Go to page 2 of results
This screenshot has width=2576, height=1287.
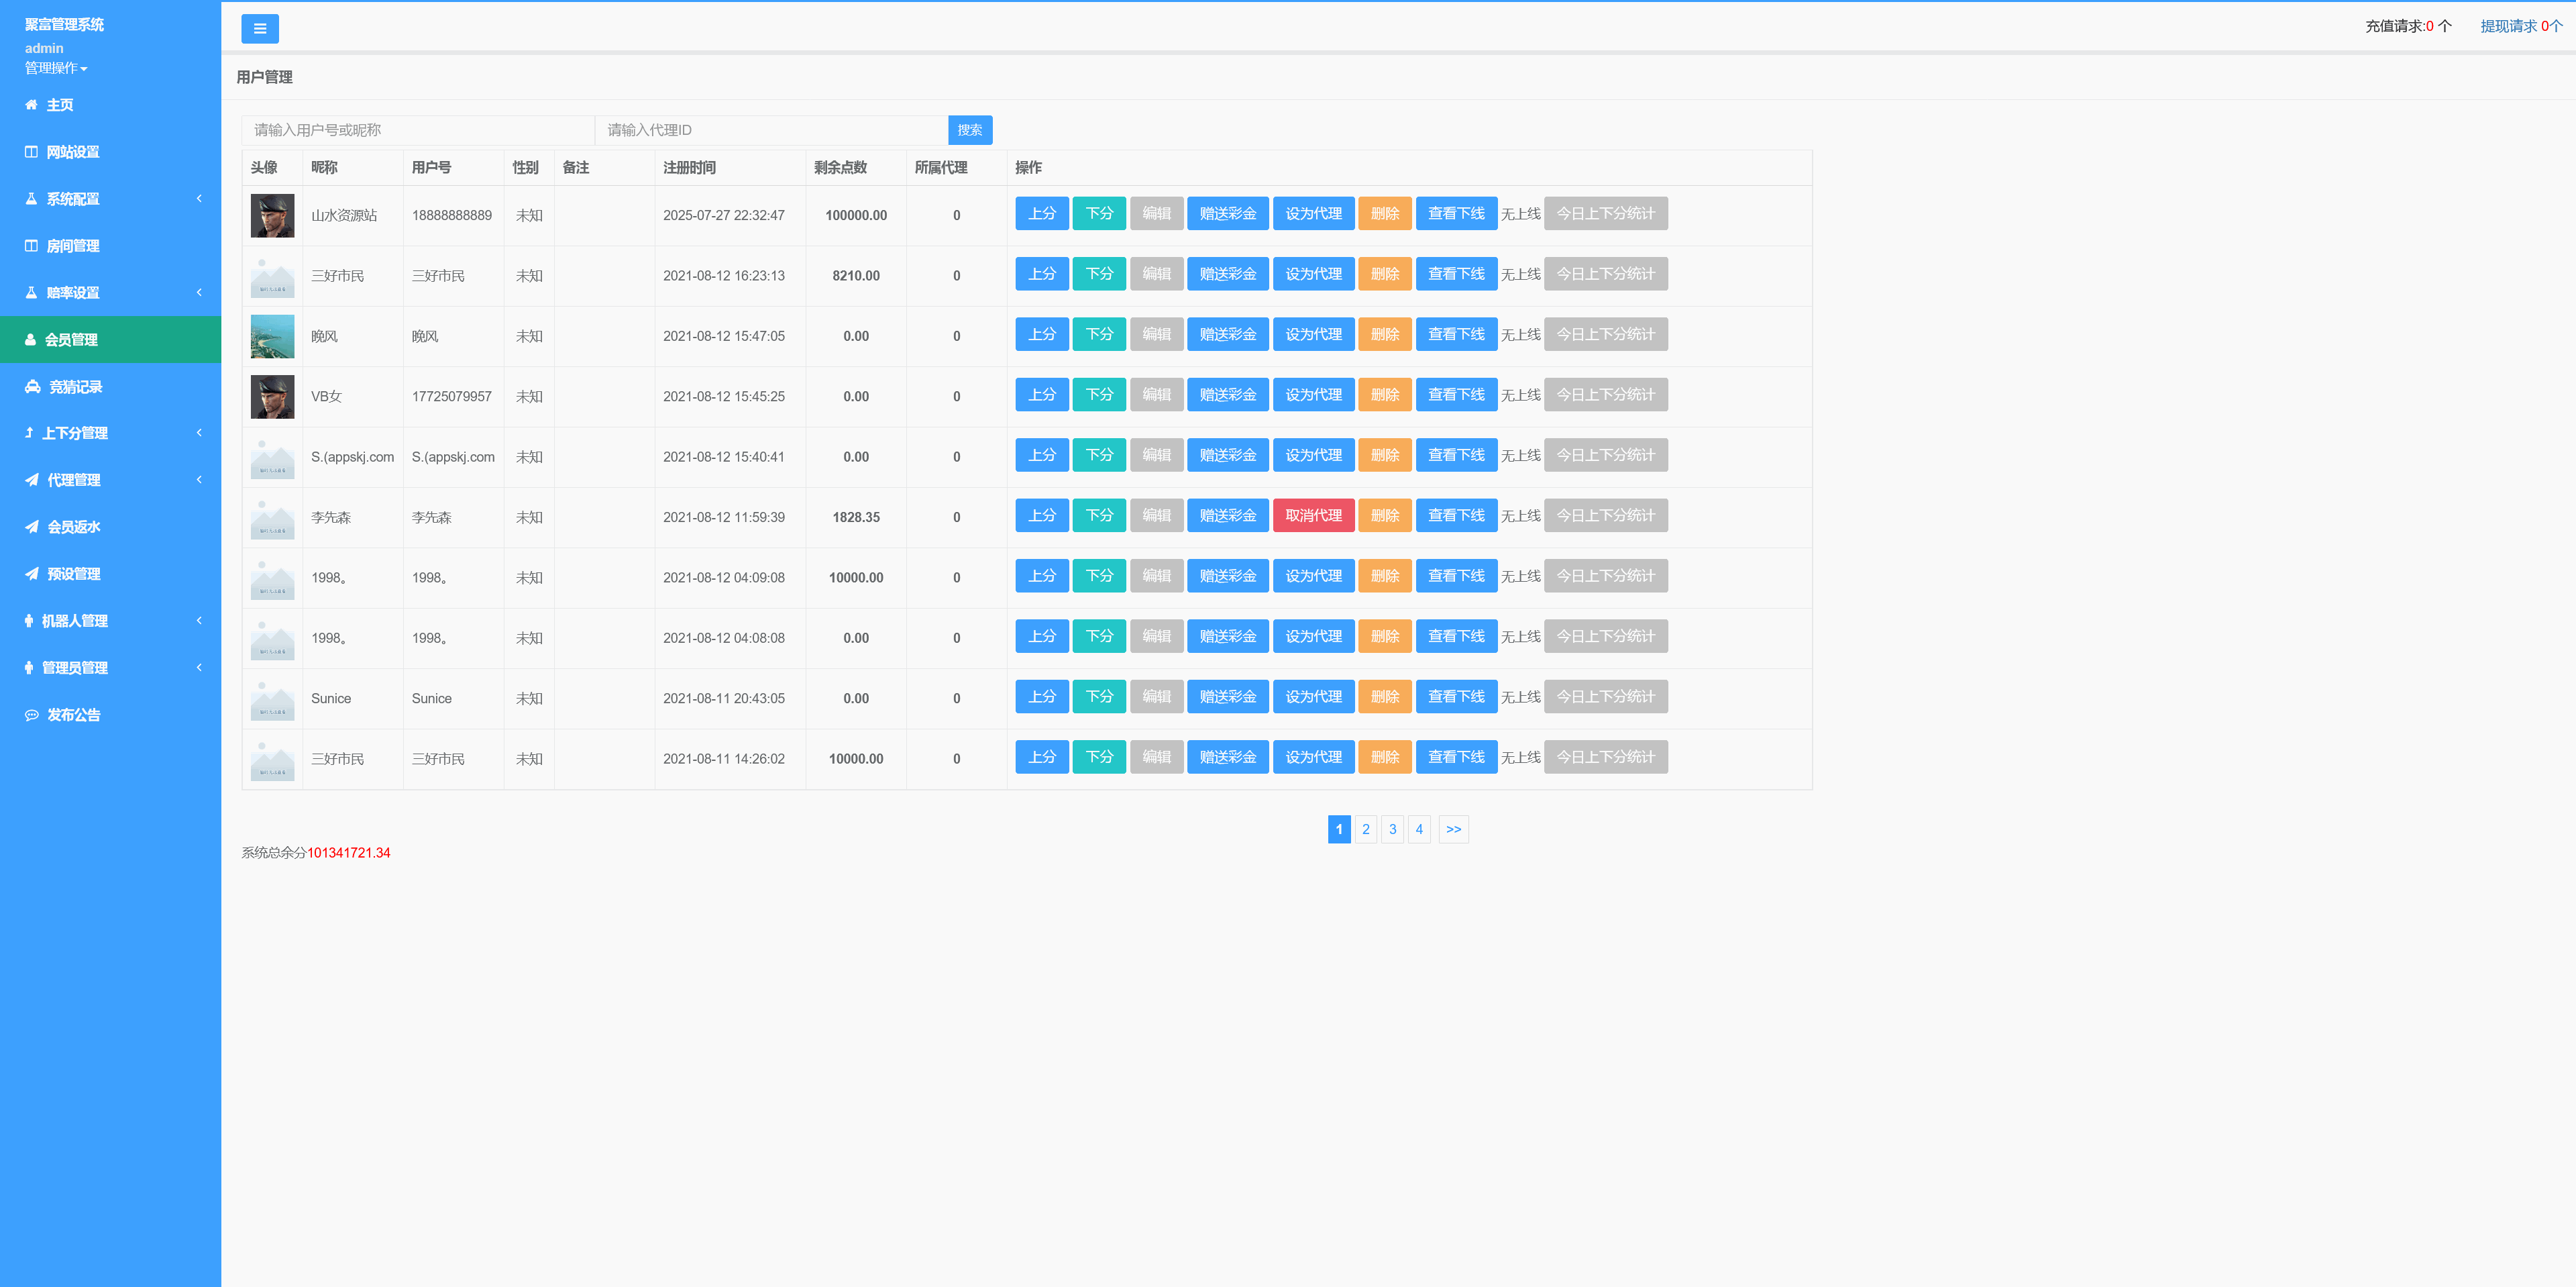click(x=1366, y=828)
